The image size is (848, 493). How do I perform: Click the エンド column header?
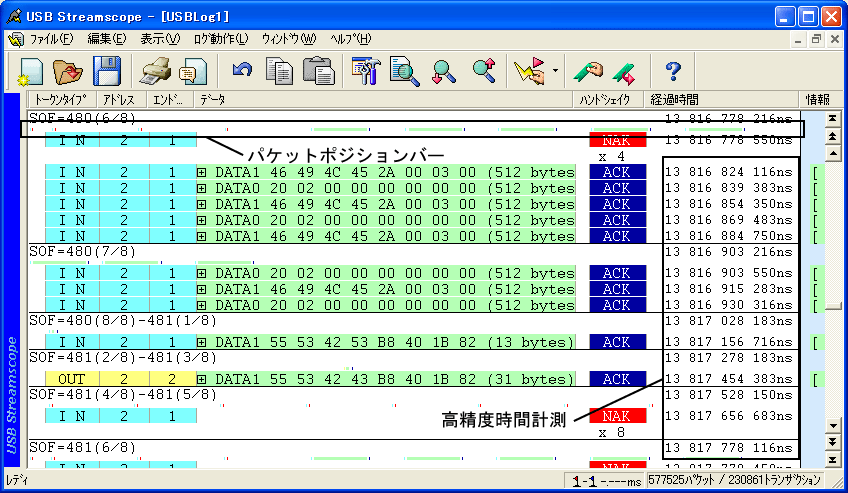(170, 99)
